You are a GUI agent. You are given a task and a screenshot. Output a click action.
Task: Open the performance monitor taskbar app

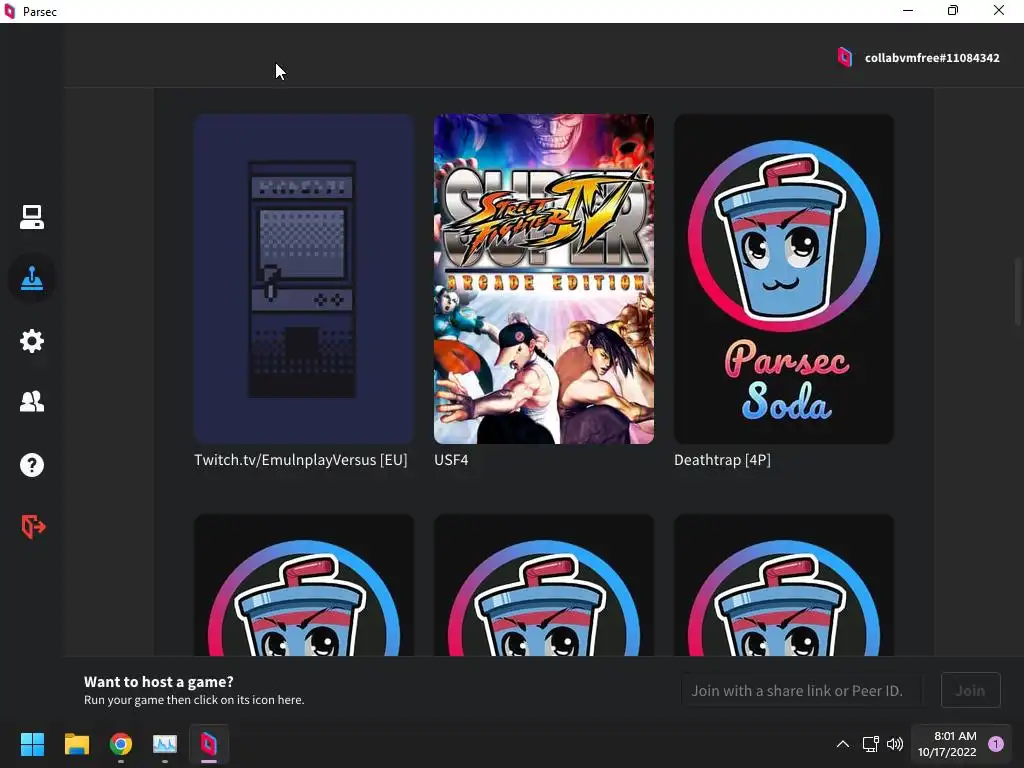coord(165,744)
